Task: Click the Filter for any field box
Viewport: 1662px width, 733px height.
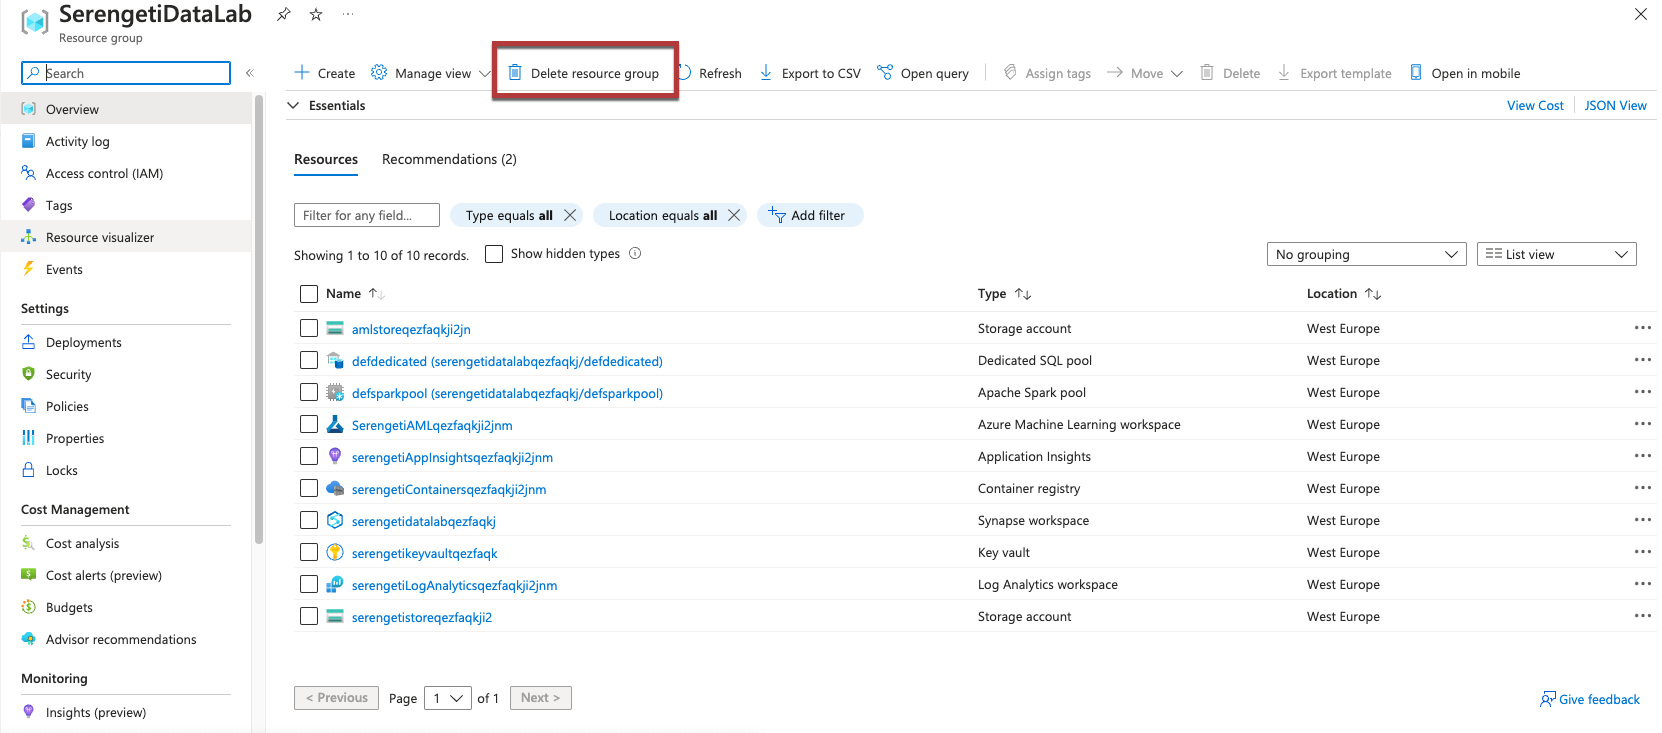Action: click(367, 215)
